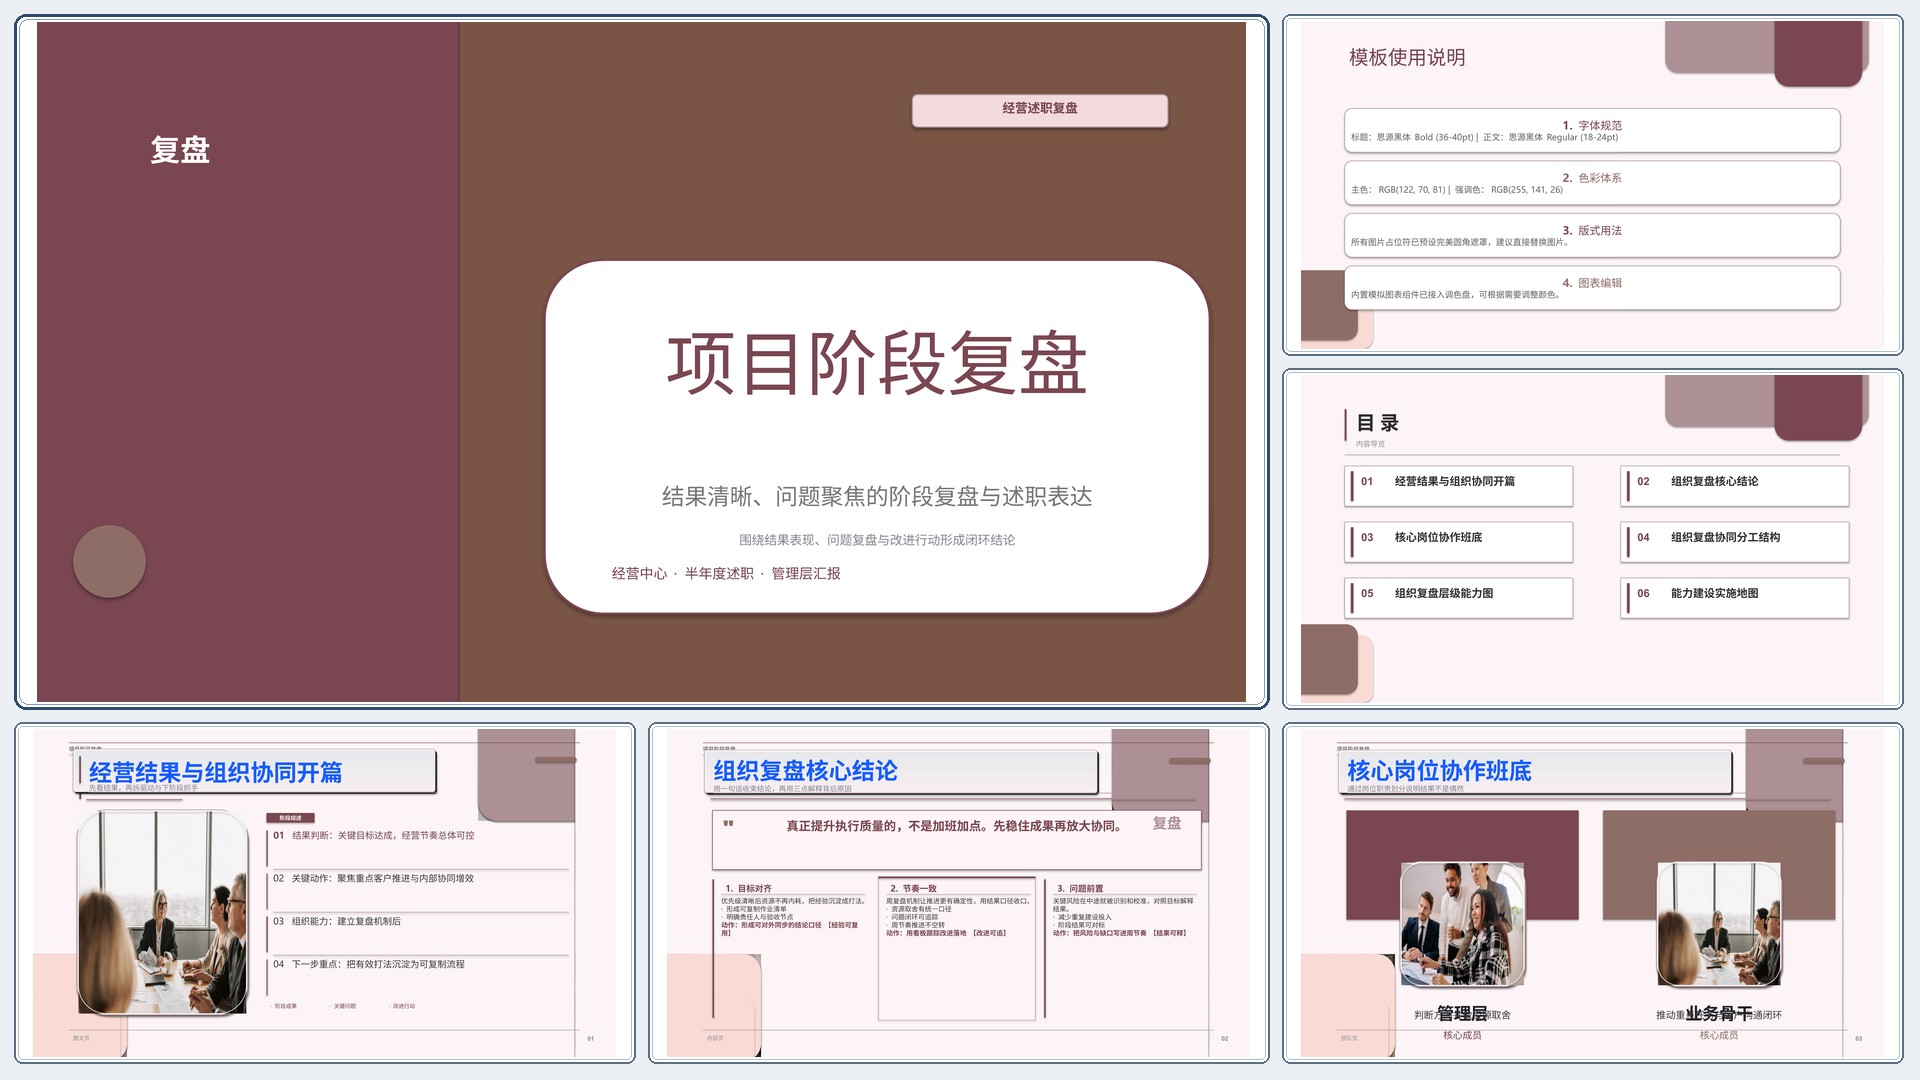
Task: Click agenda item 05 组织复盘层级能力图
Action: pos(1459,598)
